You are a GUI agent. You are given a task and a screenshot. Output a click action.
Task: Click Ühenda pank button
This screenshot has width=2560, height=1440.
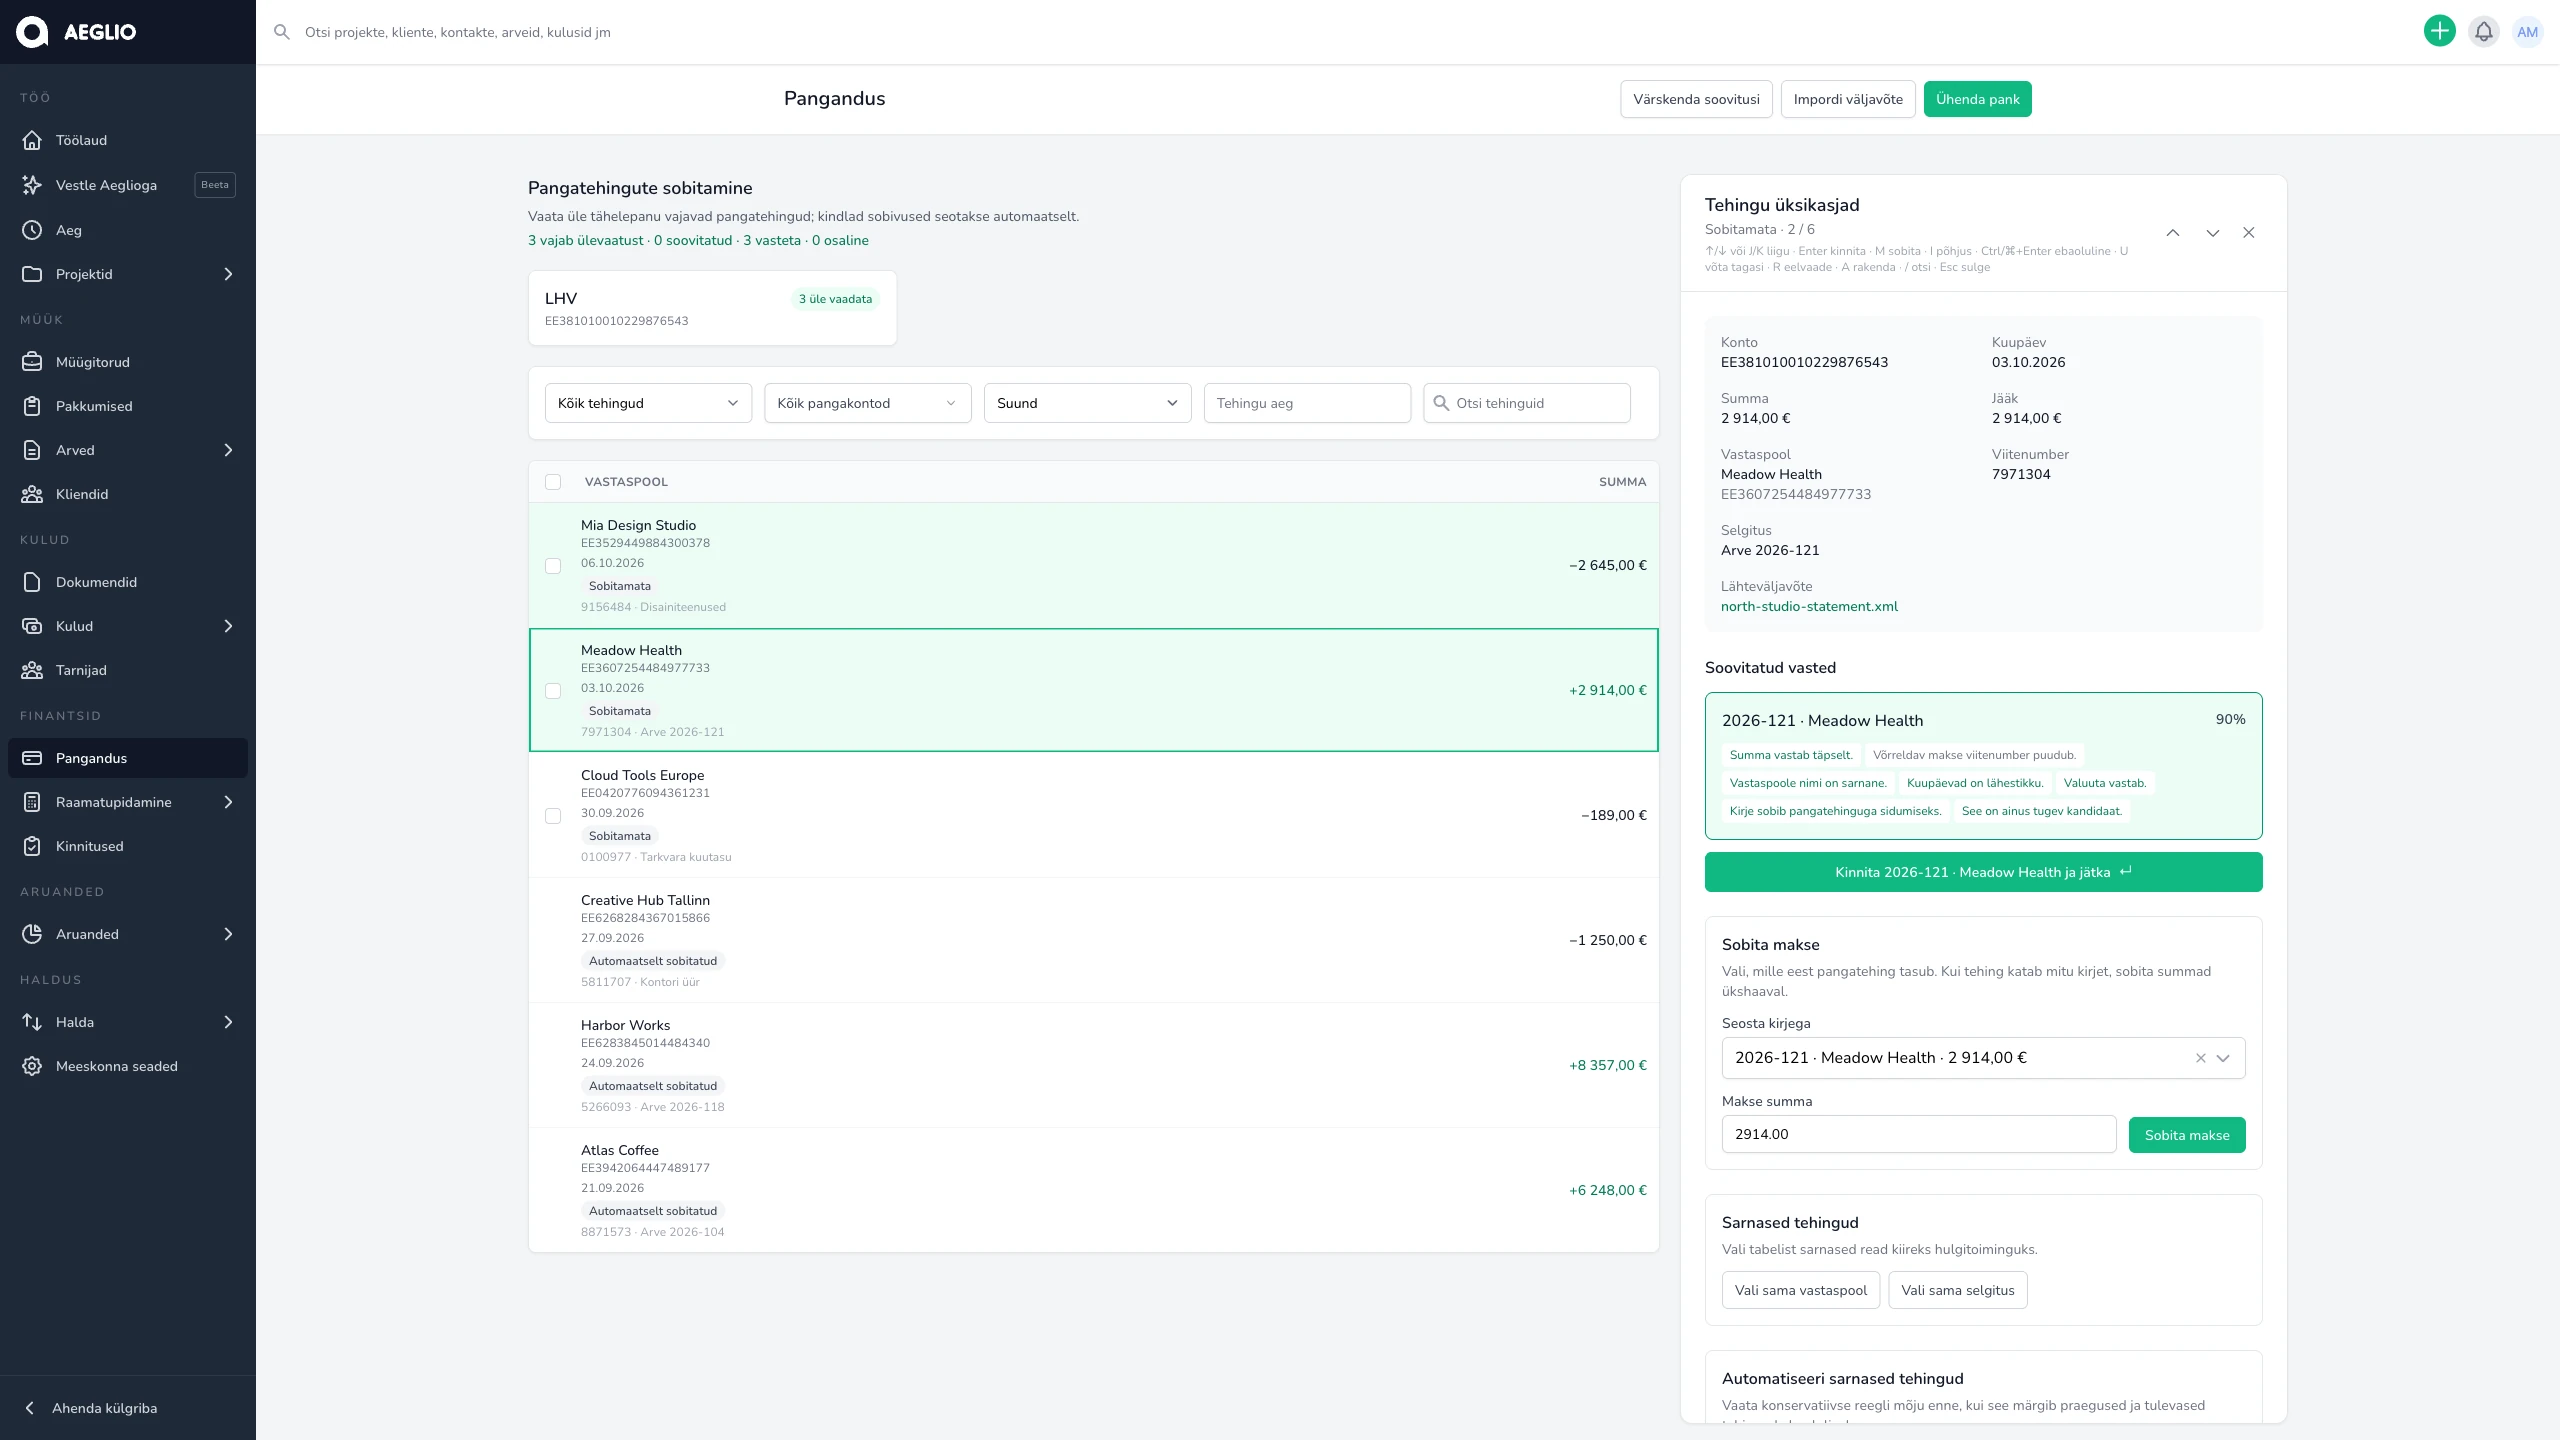(x=1977, y=99)
